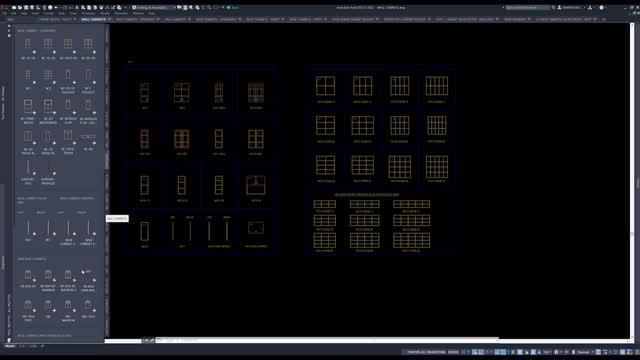The height and width of the screenshot is (360, 640).
Task: Open the Help question mark icon
Action: click(601, 7)
